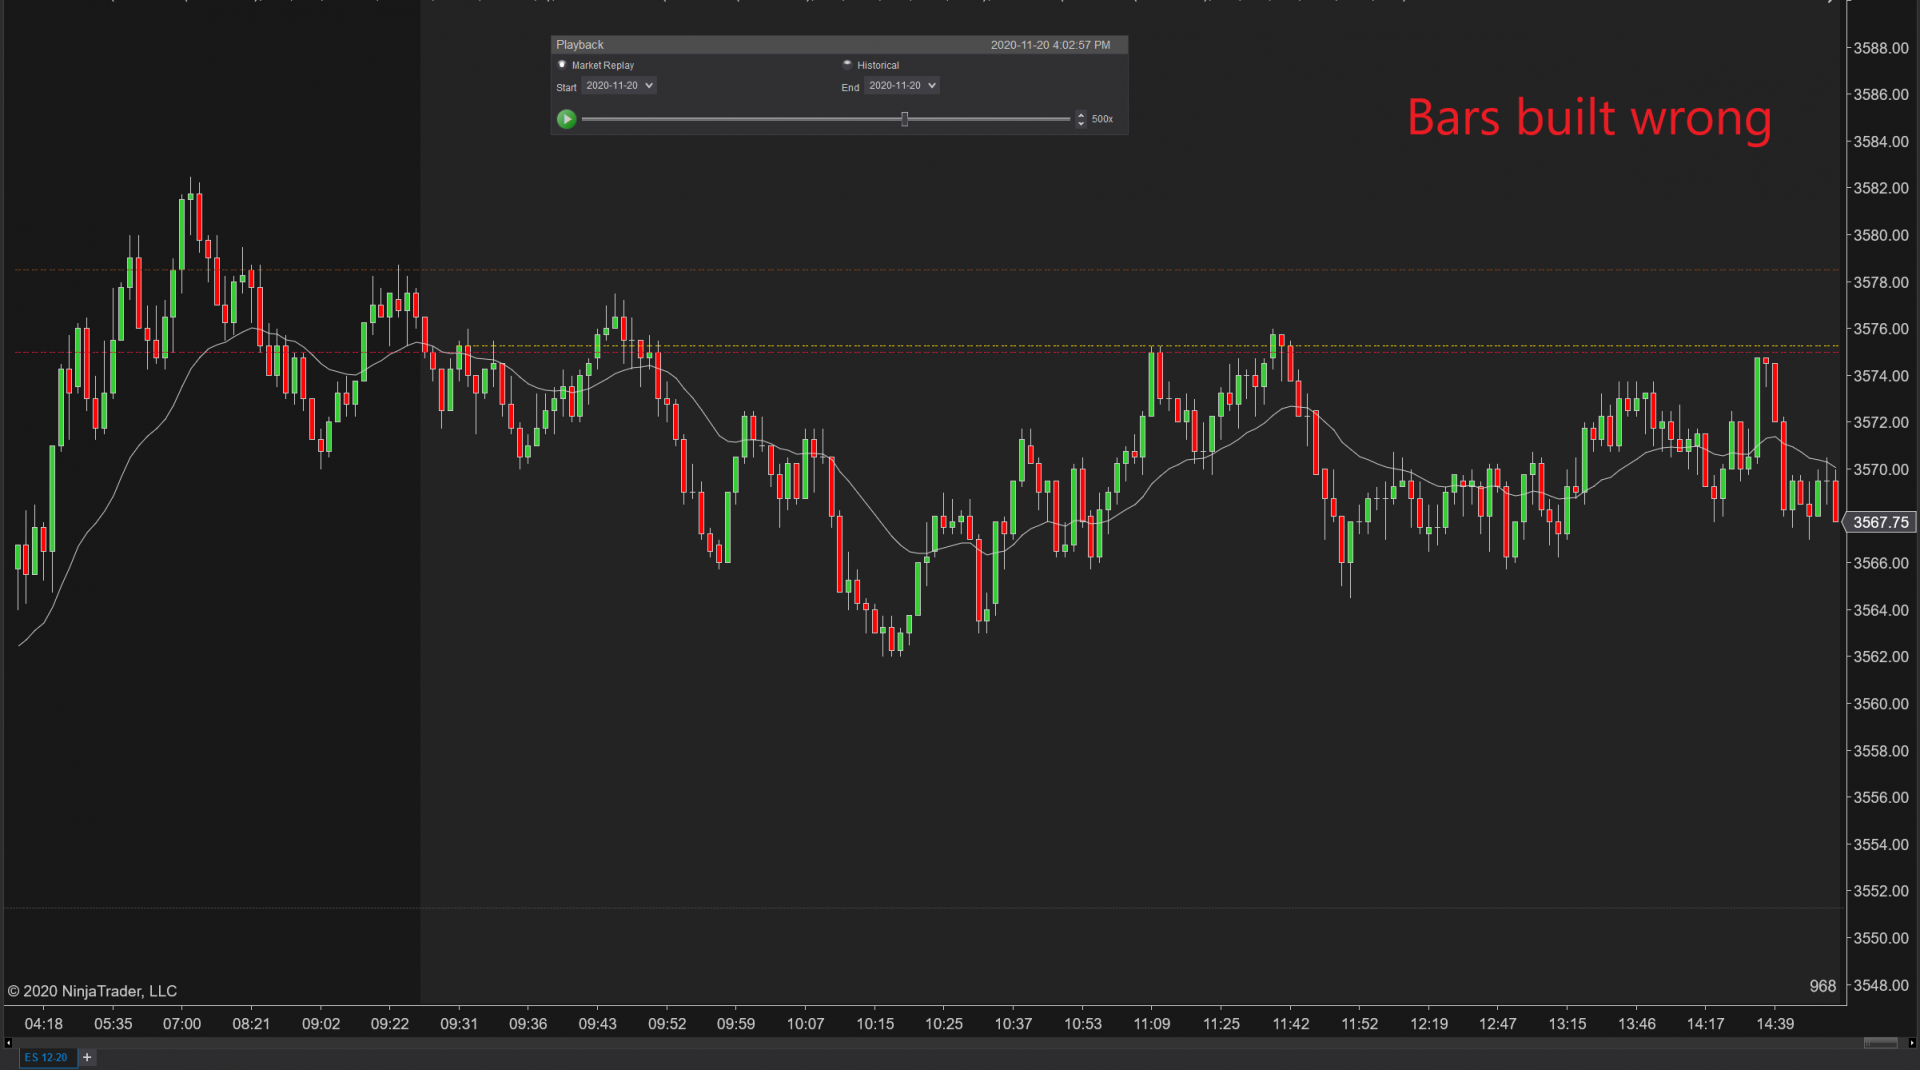Click the 07:00 time axis label
Image resolution: width=1920 pixels, height=1070 pixels.
click(182, 1024)
